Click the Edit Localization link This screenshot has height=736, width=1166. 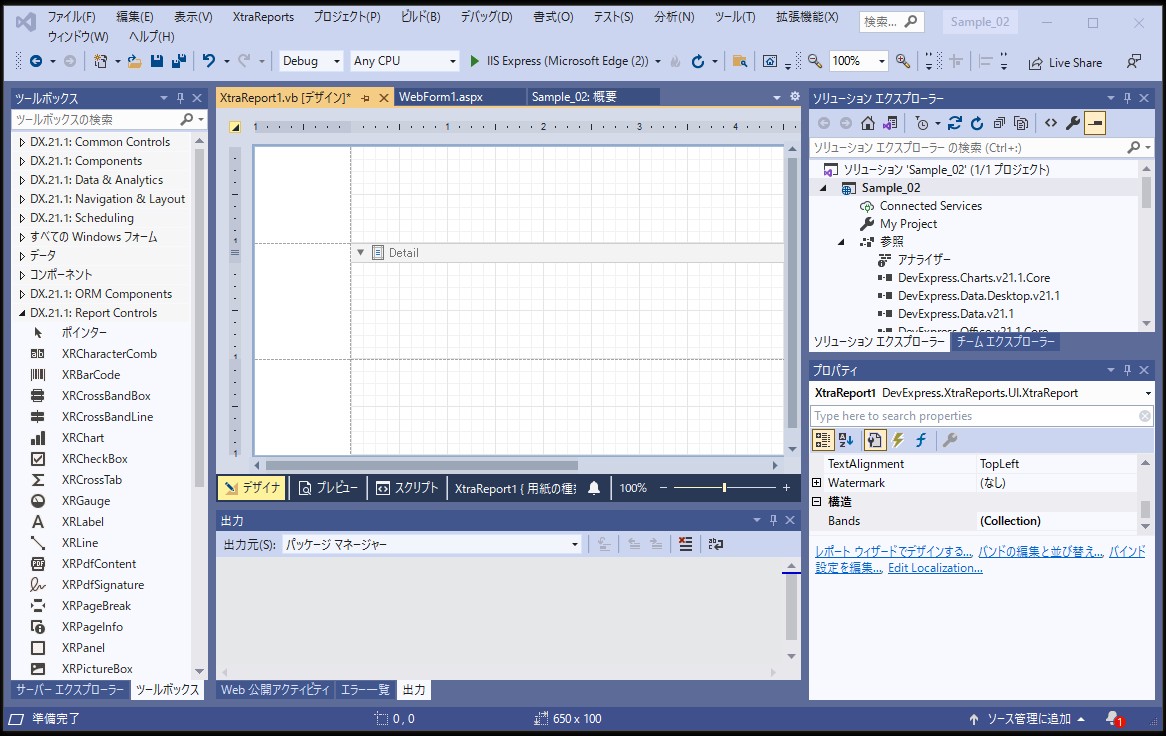click(934, 568)
